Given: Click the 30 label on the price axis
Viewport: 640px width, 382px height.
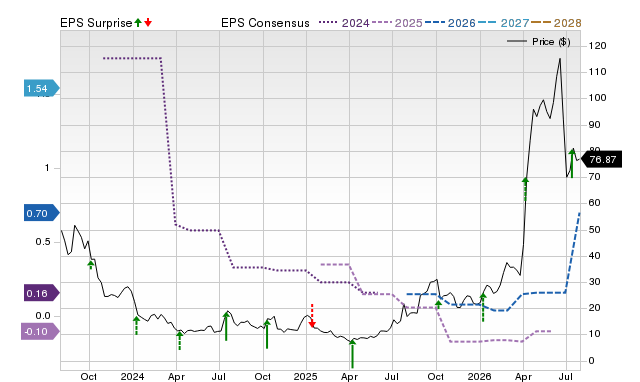Looking at the screenshot, I should click(x=595, y=282).
